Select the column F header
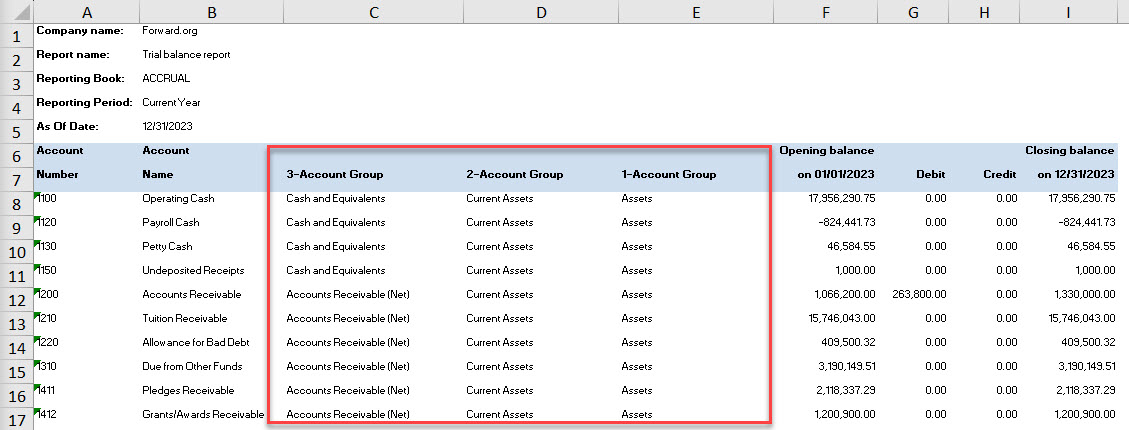This screenshot has width=1129, height=430. tap(824, 11)
